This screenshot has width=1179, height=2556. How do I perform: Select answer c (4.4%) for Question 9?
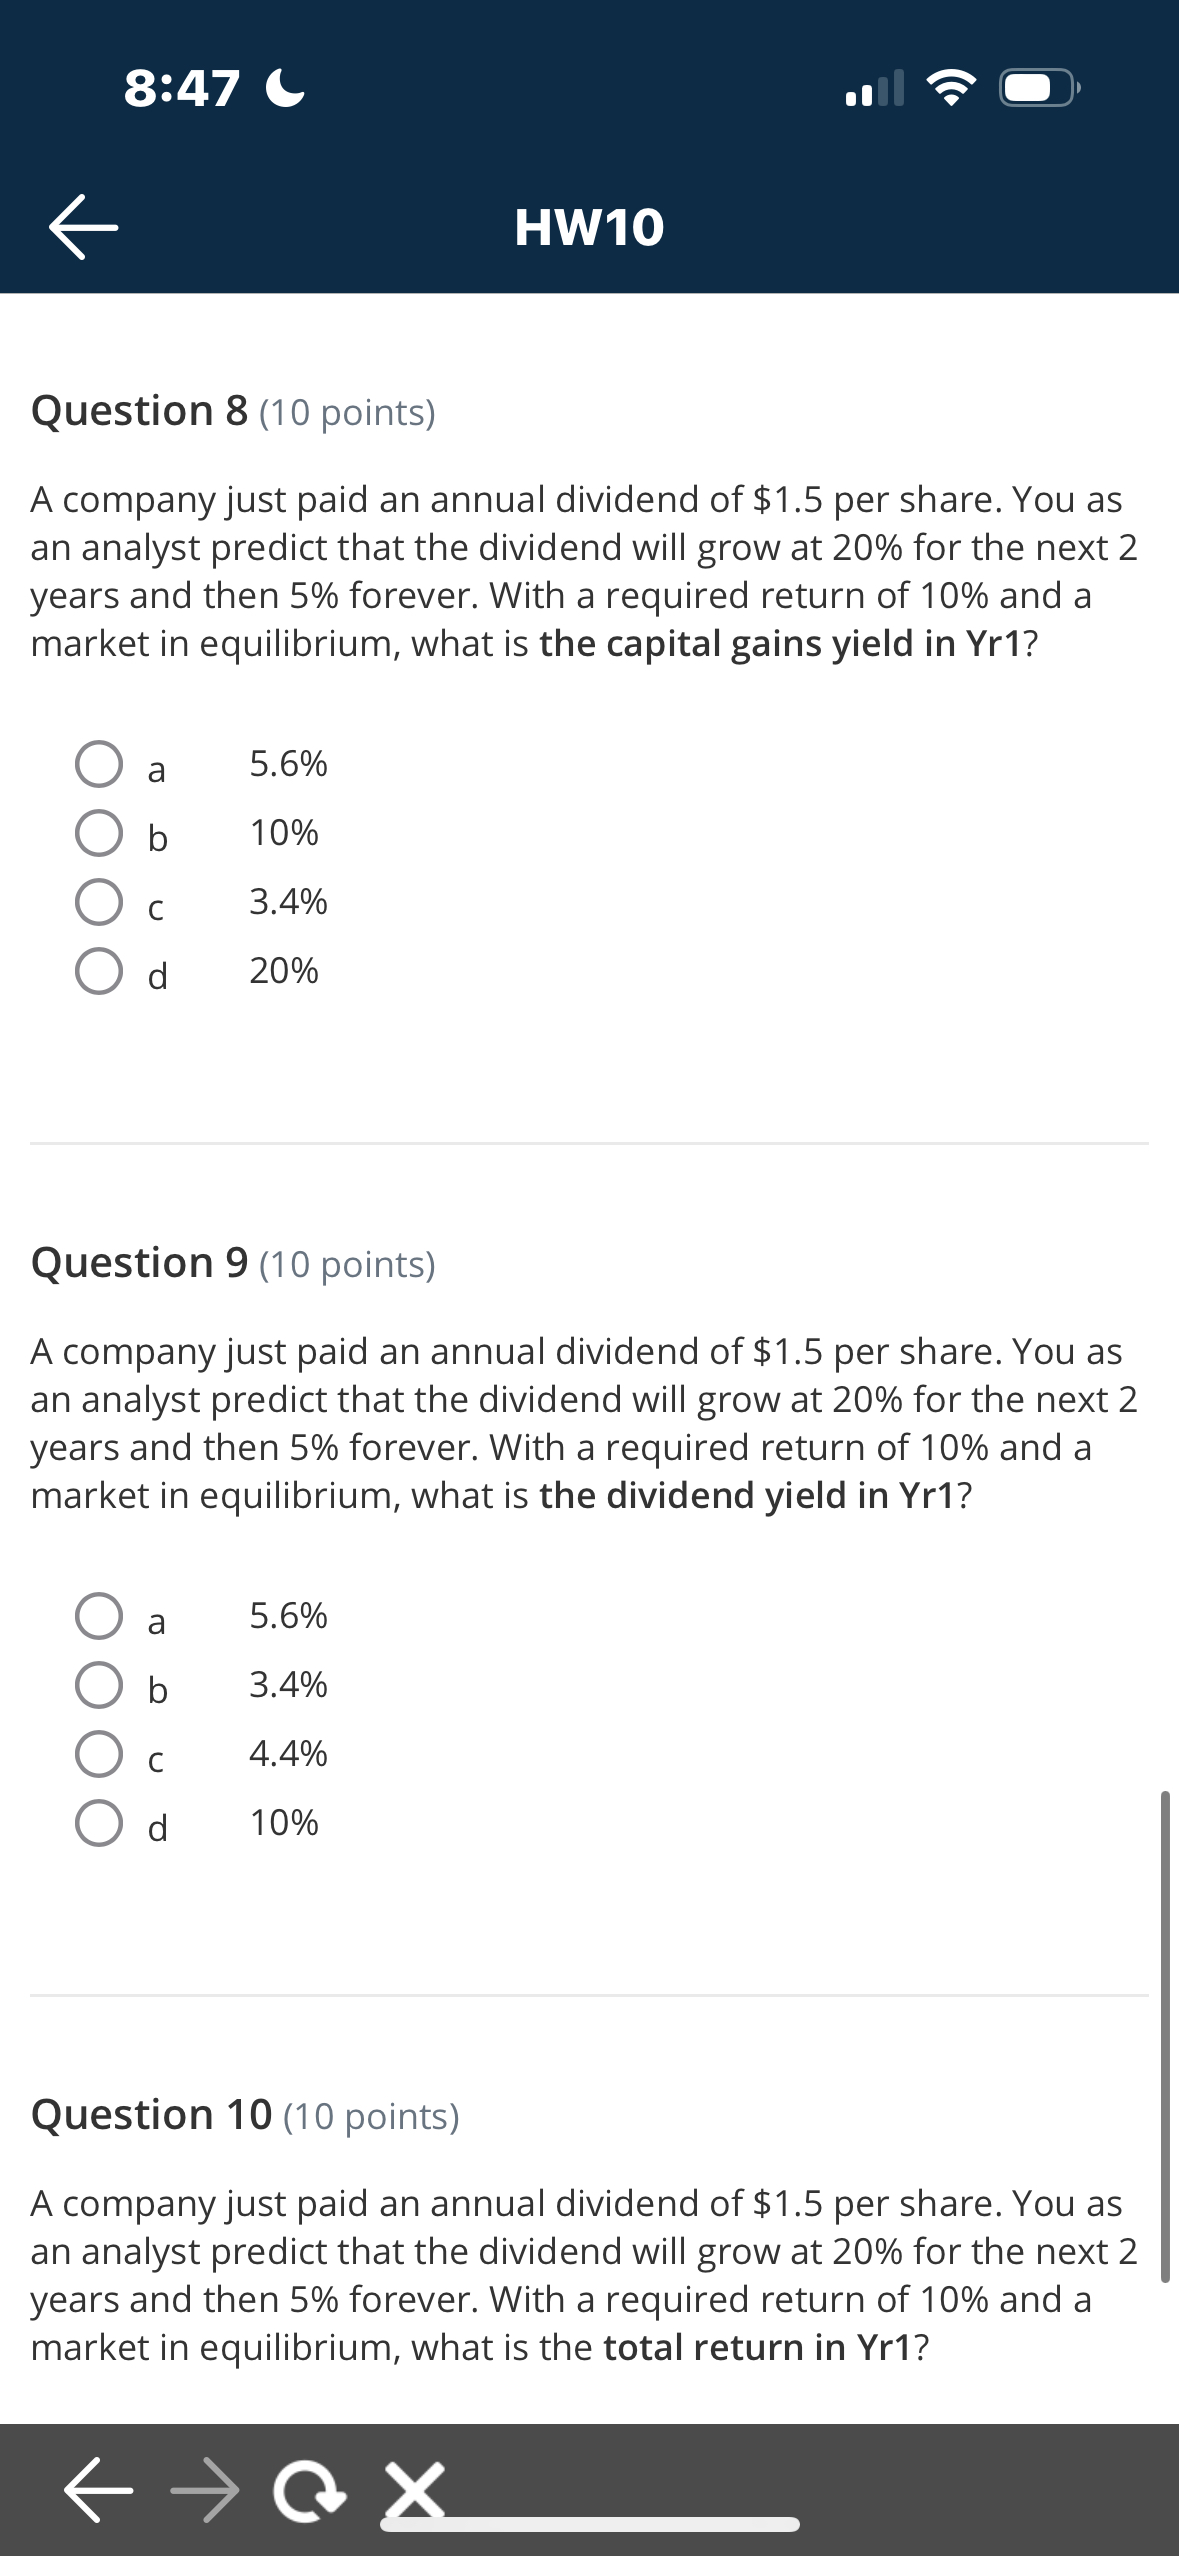(x=98, y=1755)
